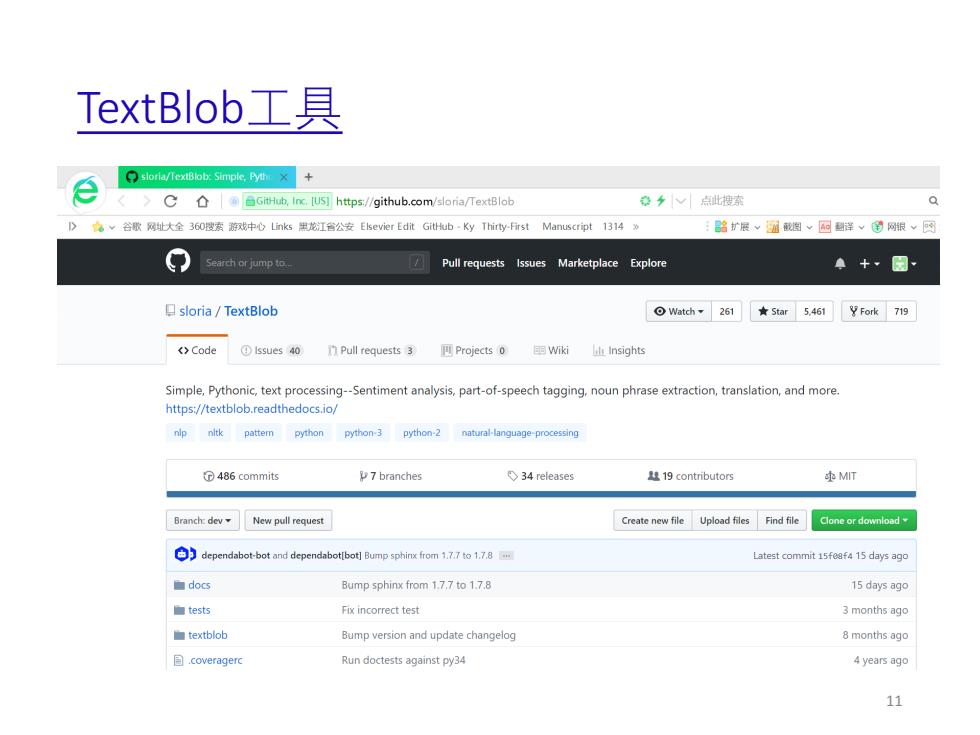Click the favorites star icon in bookmarks bar
This screenshot has width=980, height=735.
point(98,226)
